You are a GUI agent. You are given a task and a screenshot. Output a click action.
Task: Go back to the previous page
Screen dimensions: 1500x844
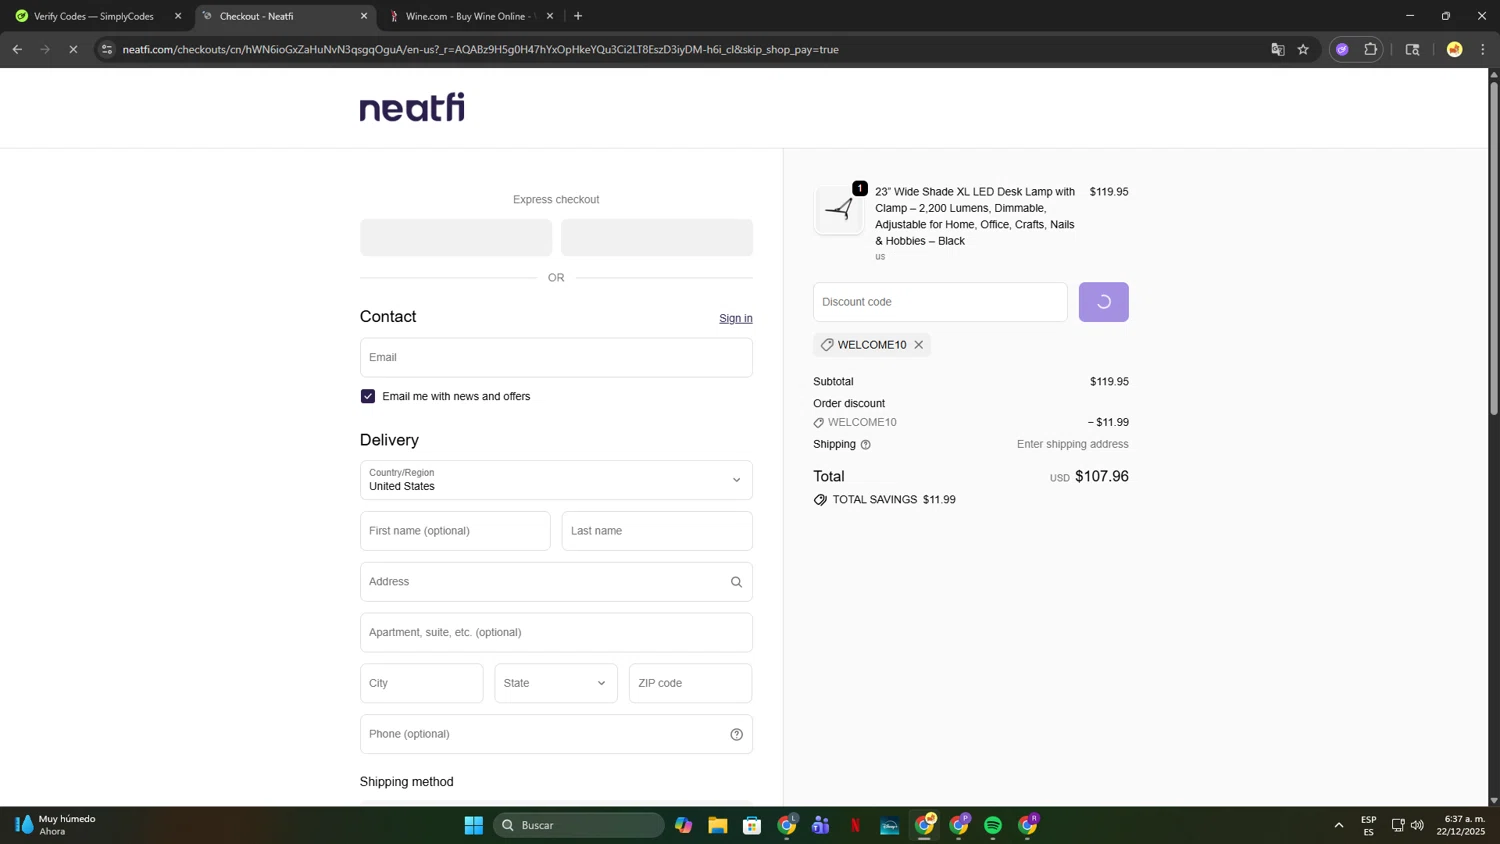point(17,49)
